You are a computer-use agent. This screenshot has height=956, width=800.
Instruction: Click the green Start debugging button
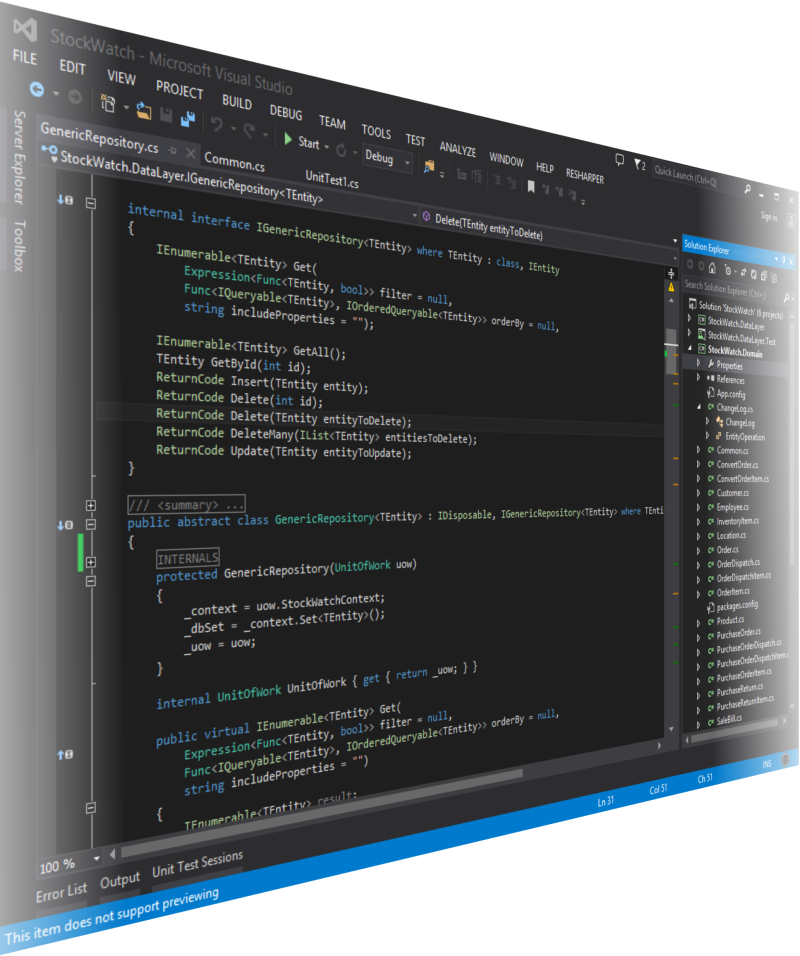click(288, 139)
